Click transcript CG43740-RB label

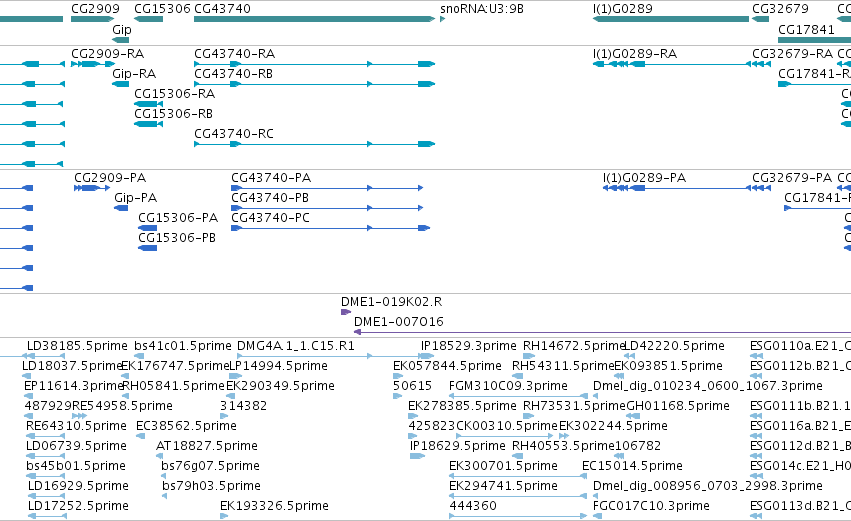click(233, 74)
